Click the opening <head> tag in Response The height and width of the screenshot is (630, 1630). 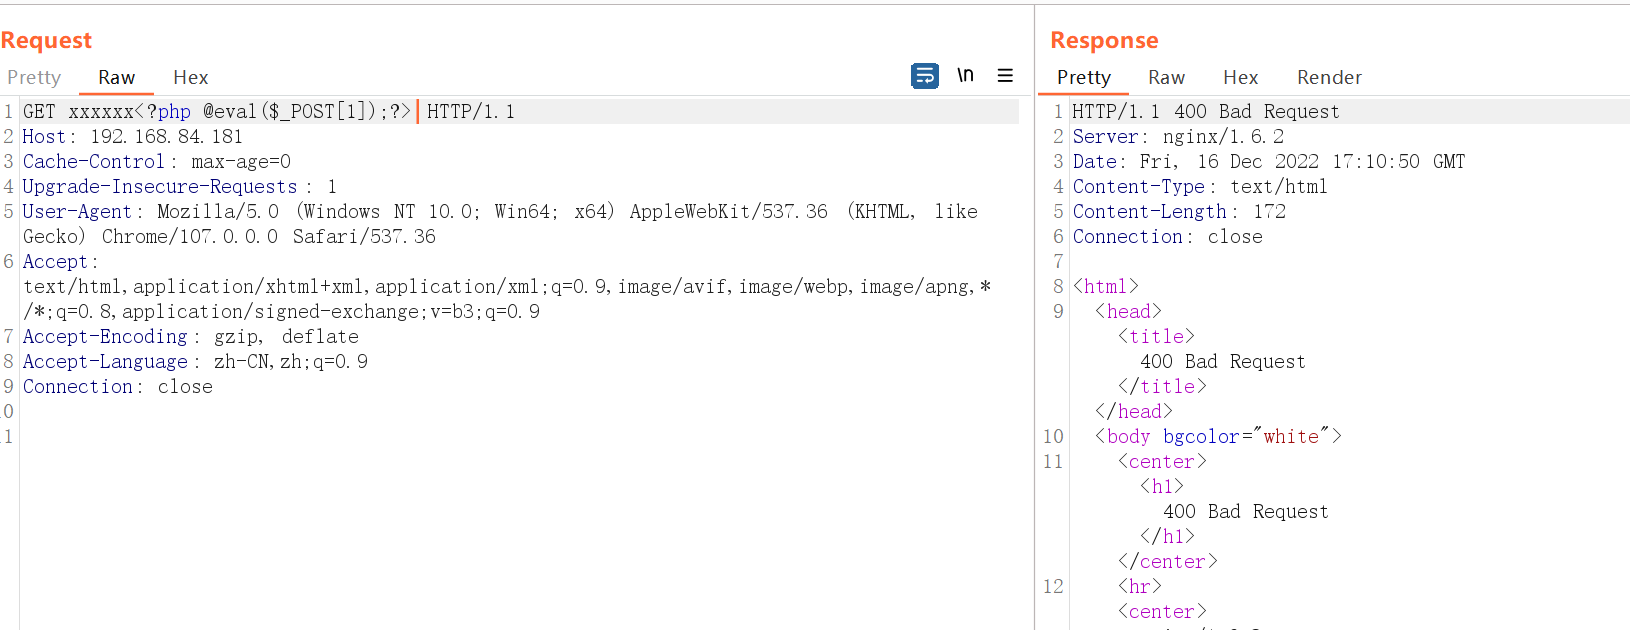tap(1129, 311)
